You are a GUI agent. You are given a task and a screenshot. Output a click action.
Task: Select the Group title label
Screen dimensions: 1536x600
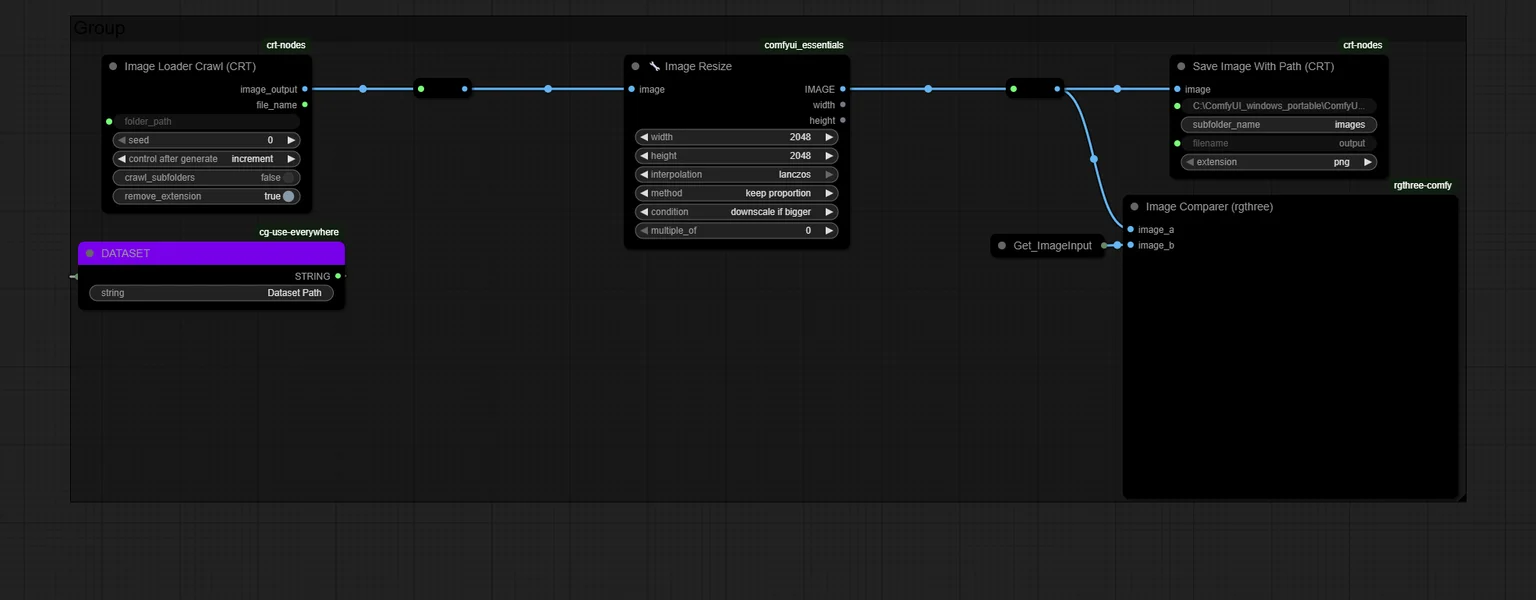(99, 29)
